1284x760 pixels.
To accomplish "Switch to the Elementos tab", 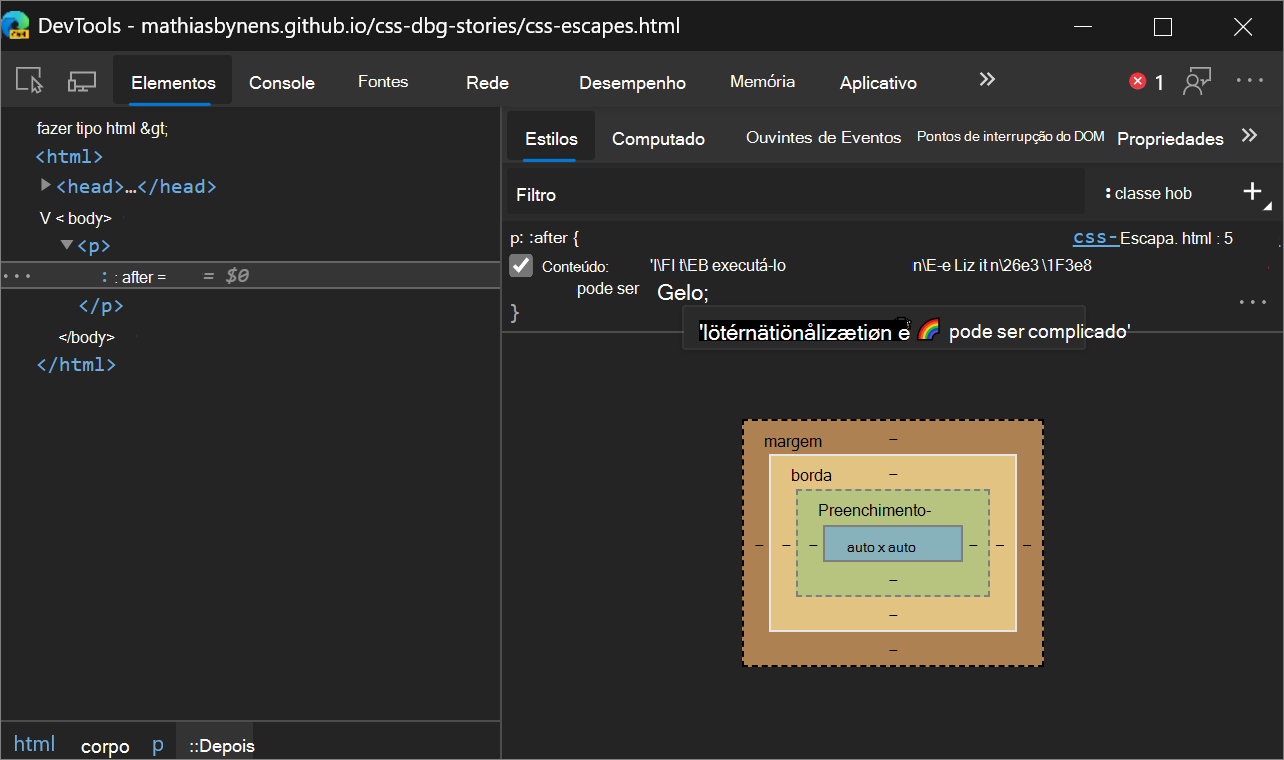I will pos(173,82).
